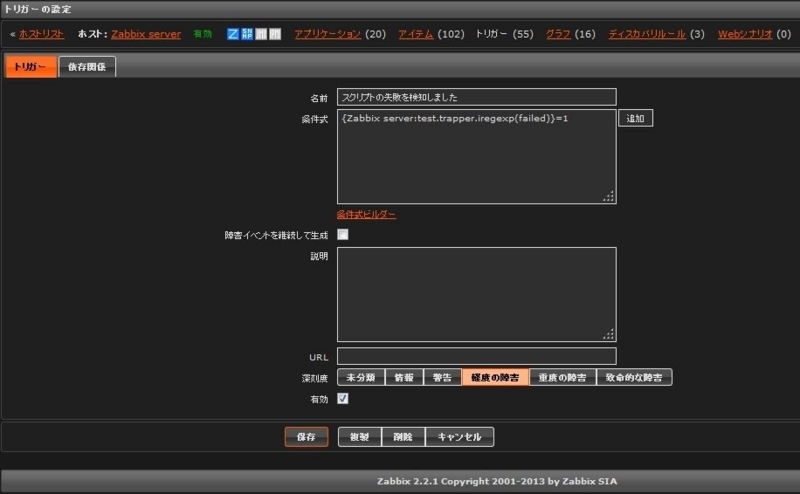Click the 名前 input field
The image size is (800, 494).
[x=477, y=97]
